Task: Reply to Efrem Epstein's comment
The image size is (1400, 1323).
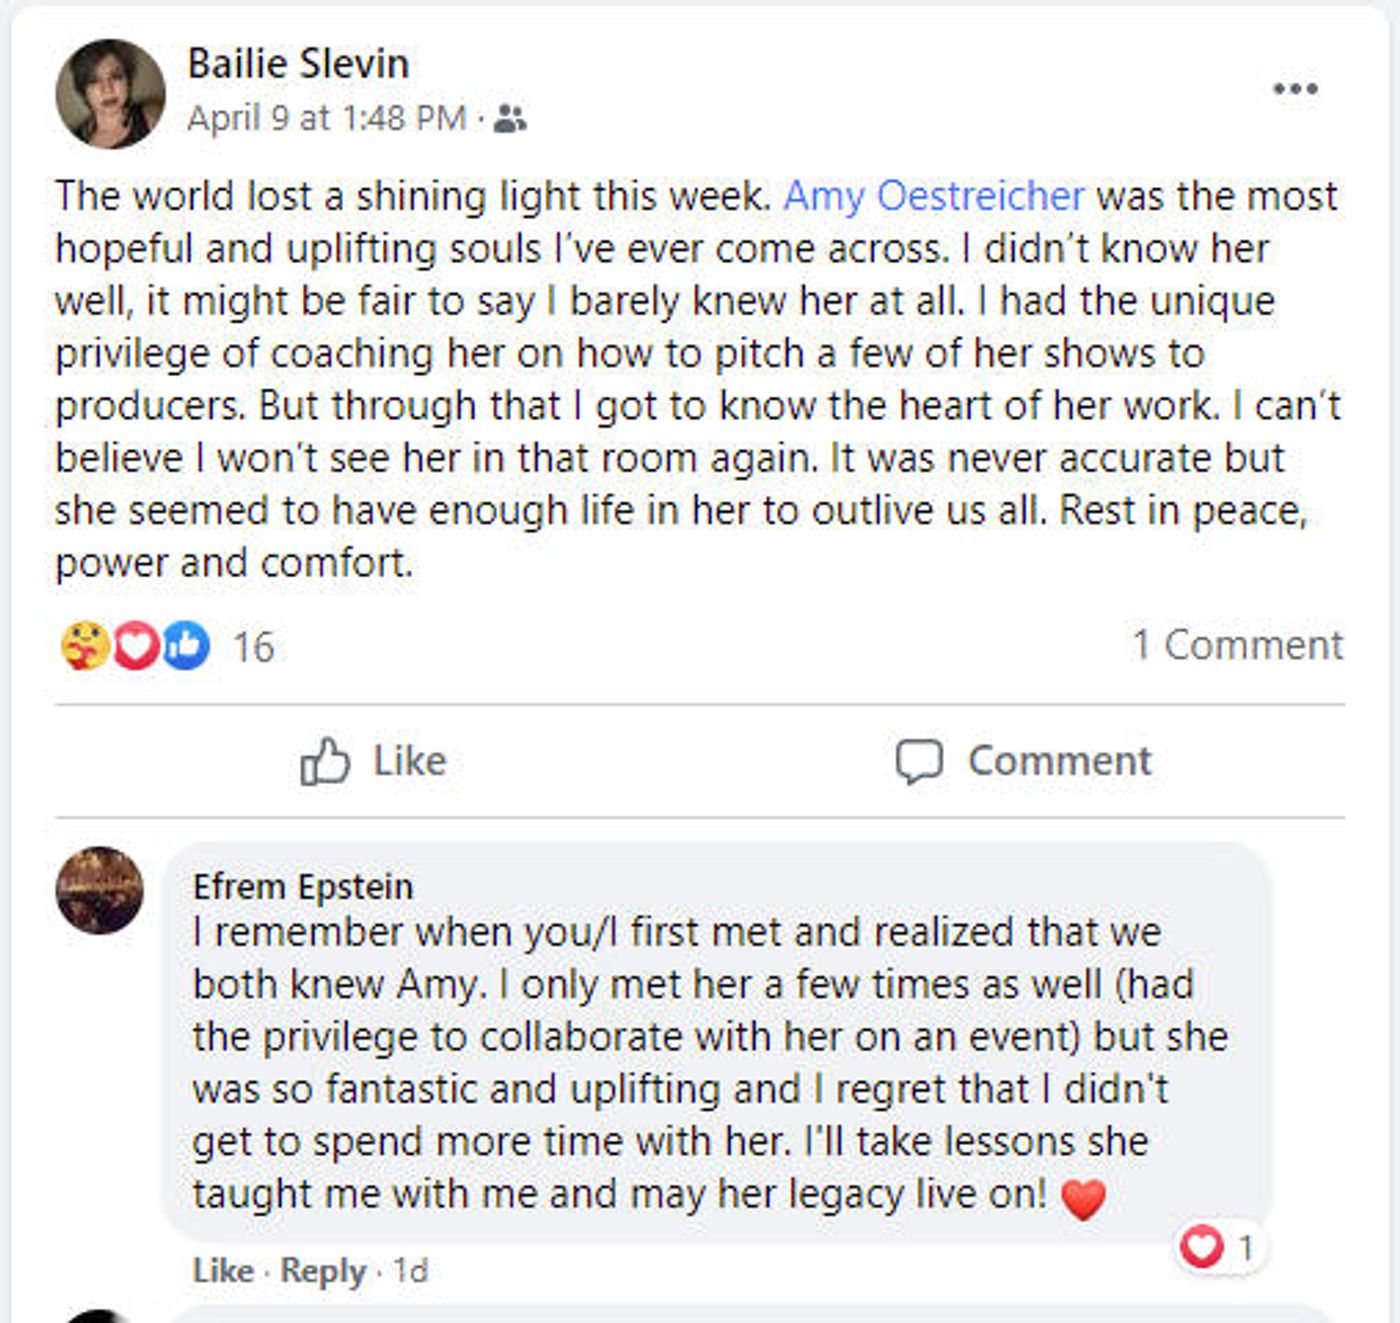Action: coord(323,1270)
